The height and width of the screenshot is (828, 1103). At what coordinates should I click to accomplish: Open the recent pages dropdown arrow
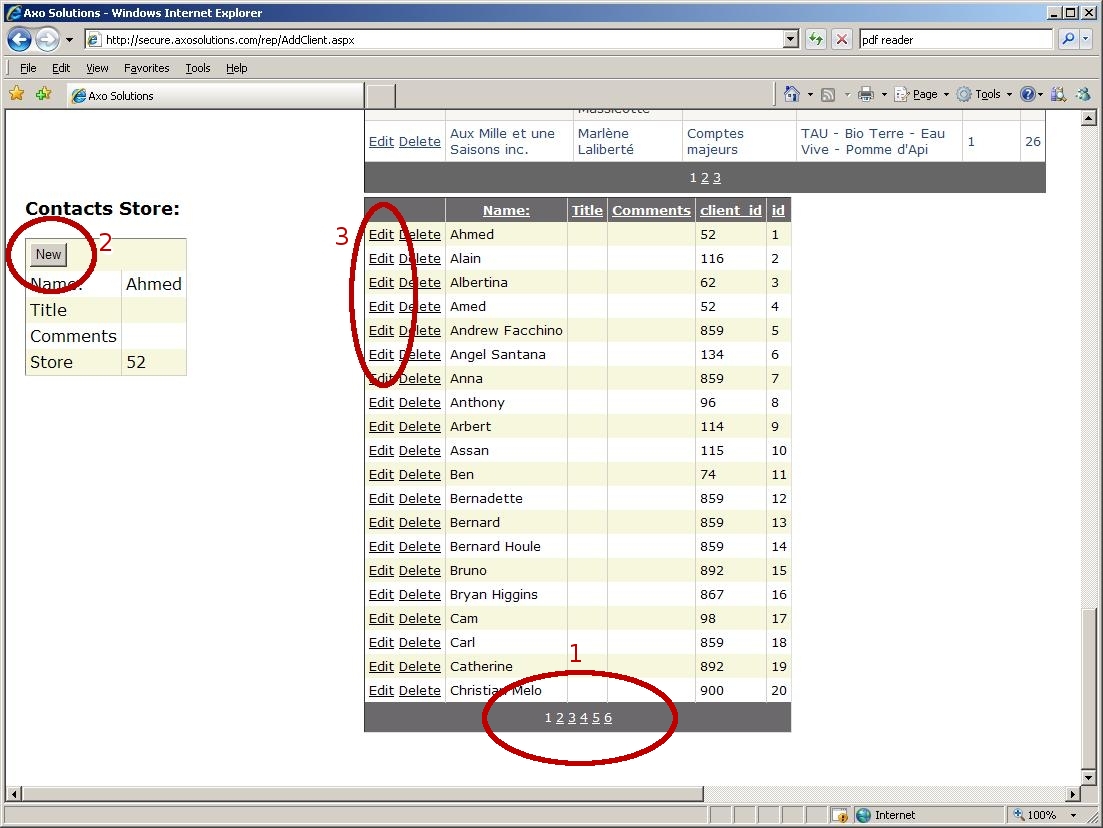tap(69, 40)
